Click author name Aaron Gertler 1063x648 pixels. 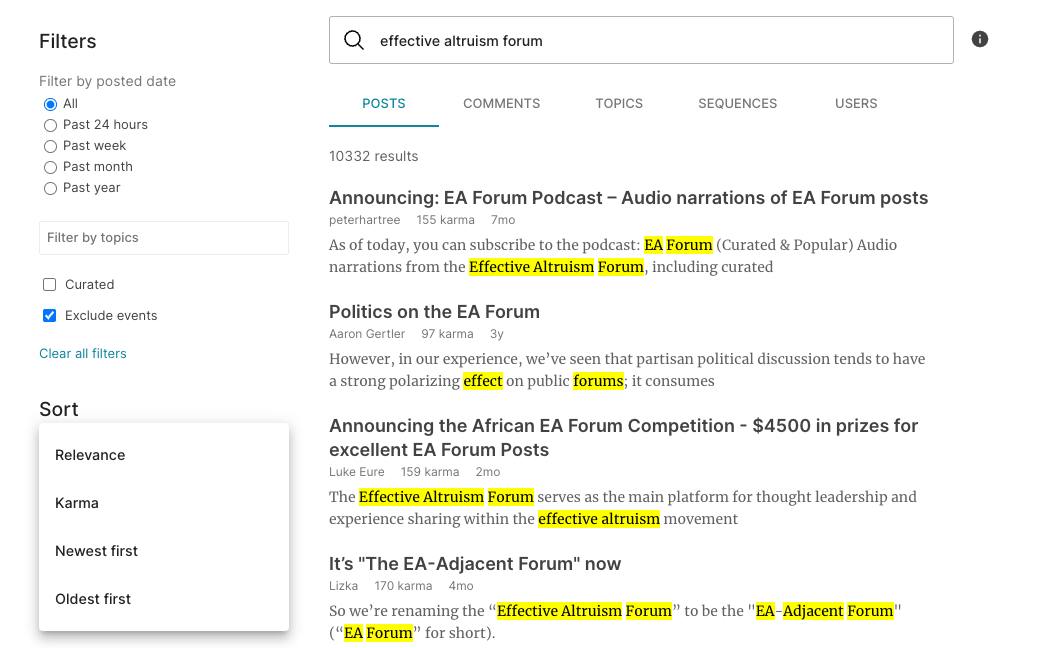[x=367, y=334]
